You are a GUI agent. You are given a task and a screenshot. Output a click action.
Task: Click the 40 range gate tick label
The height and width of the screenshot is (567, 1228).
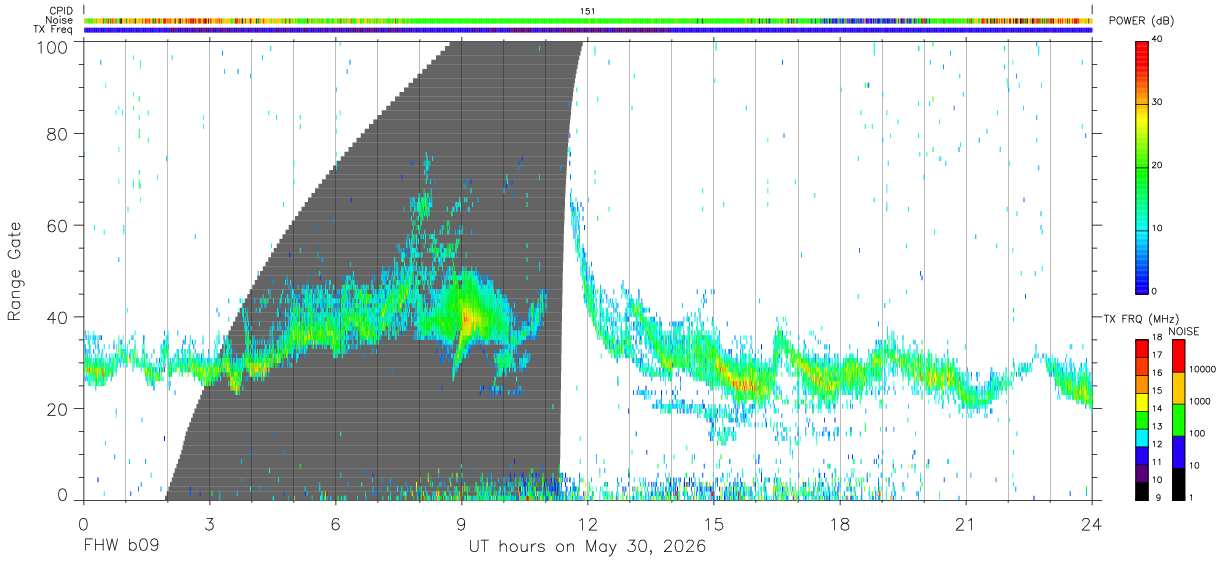coord(57,317)
